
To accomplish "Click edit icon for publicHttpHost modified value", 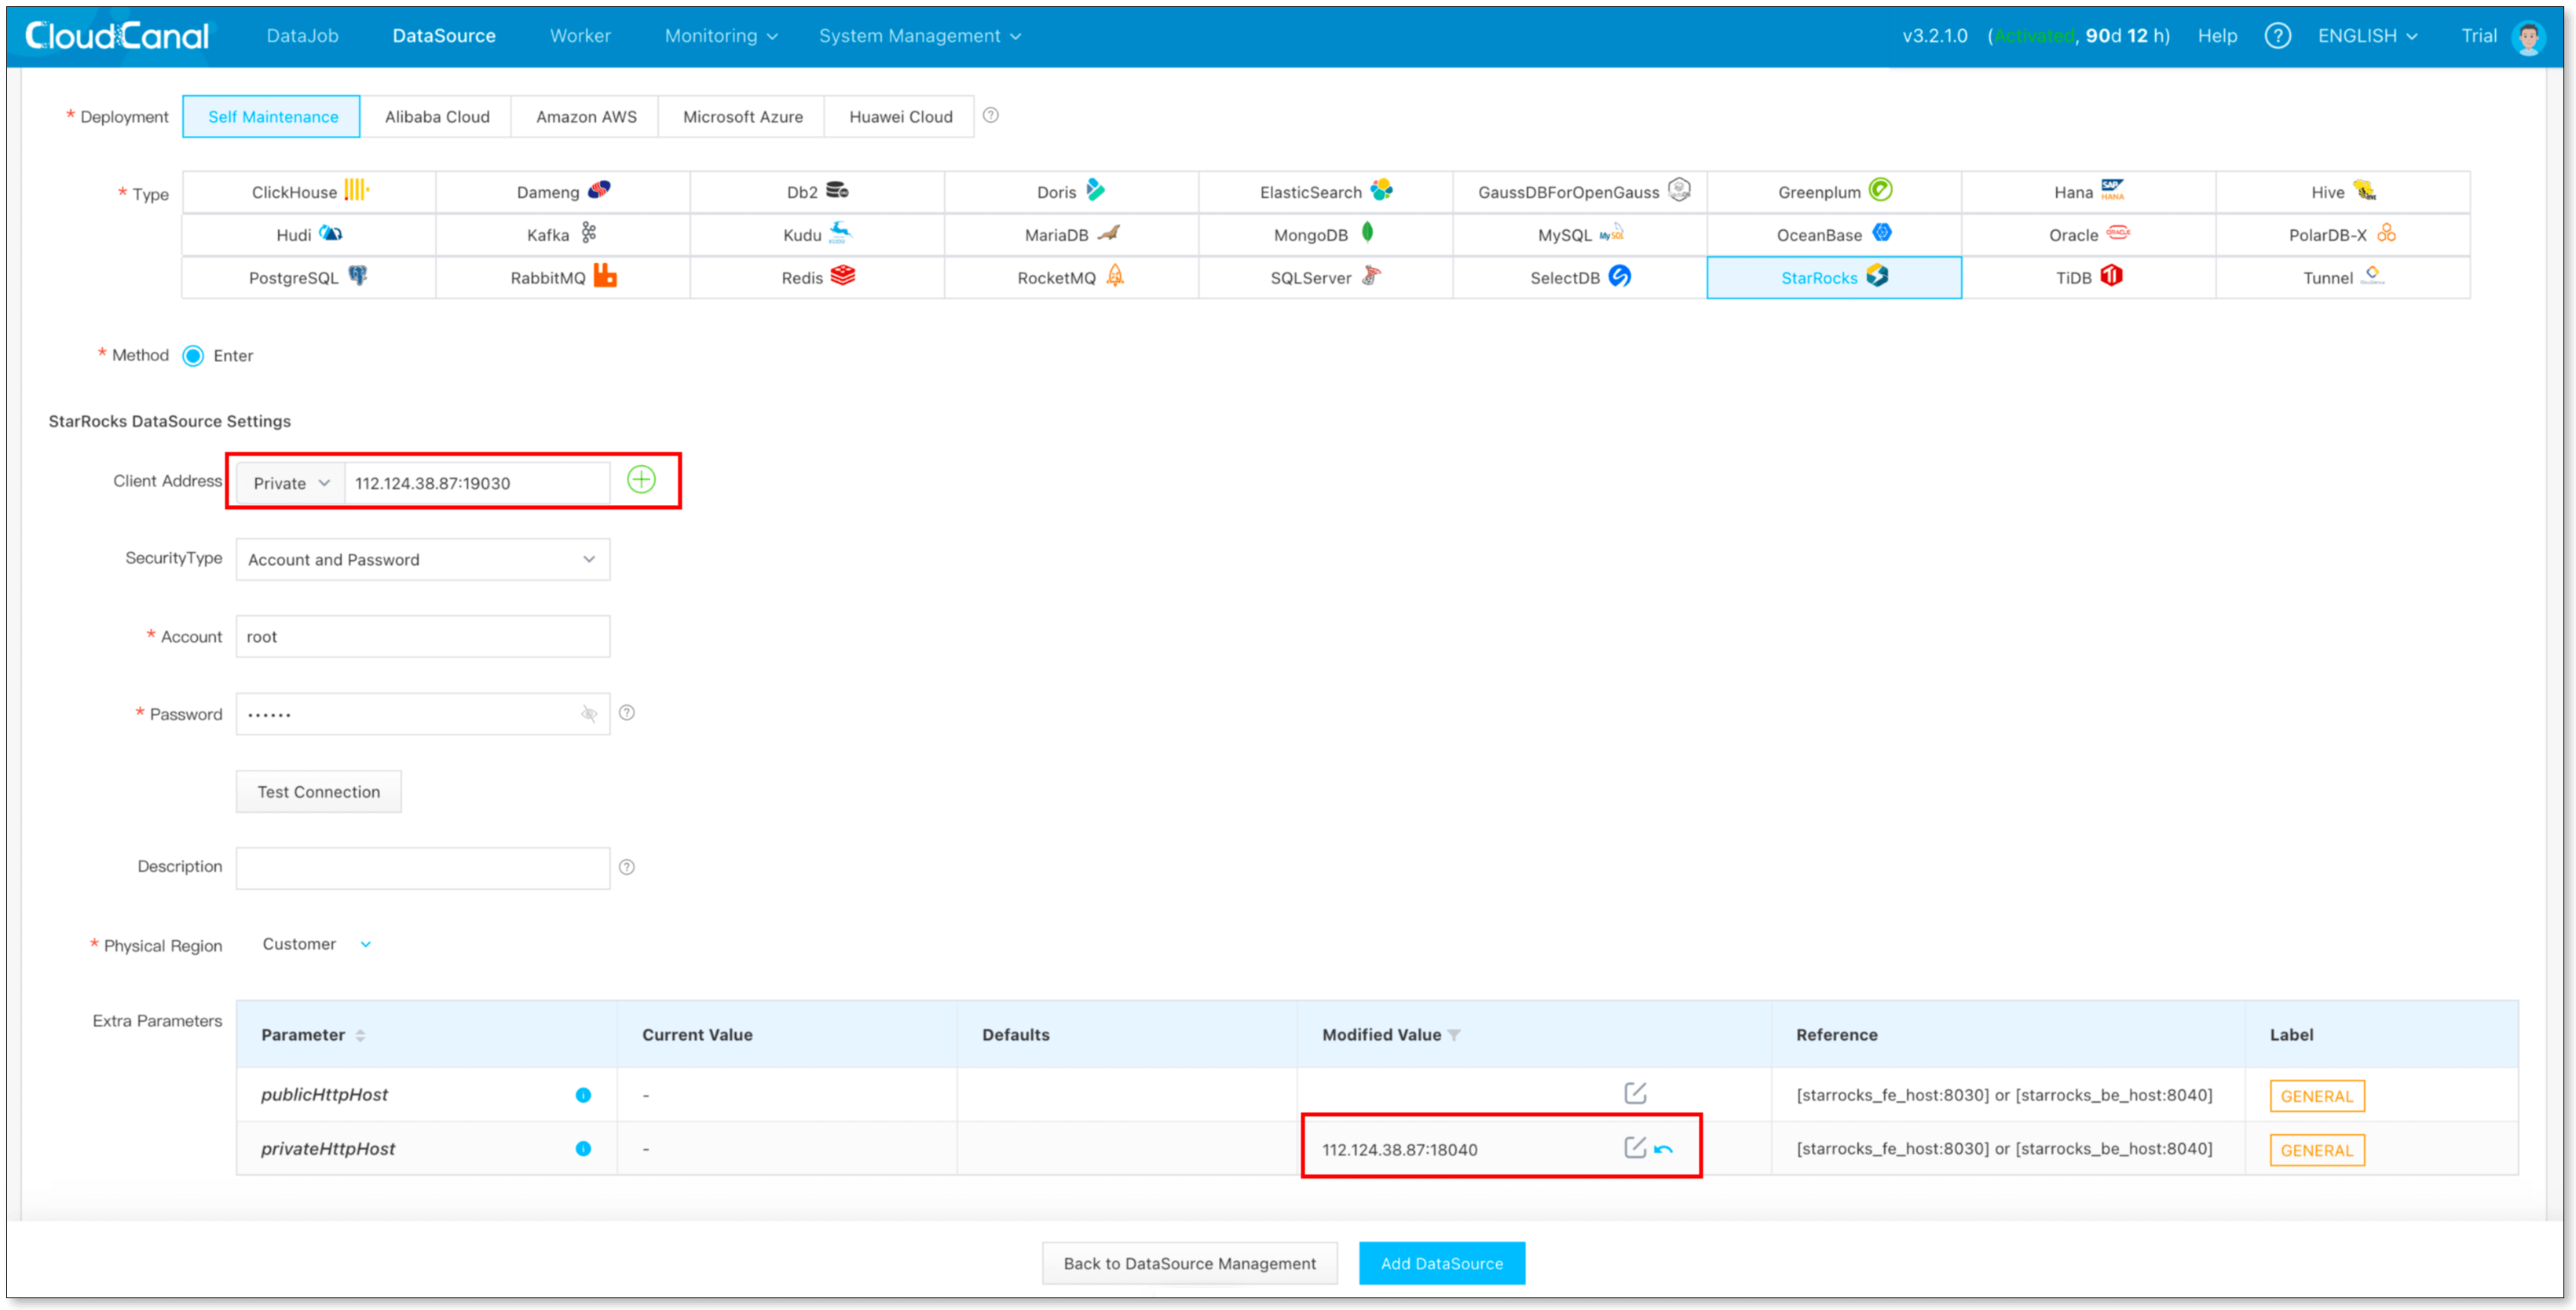I will pos(1635,1093).
